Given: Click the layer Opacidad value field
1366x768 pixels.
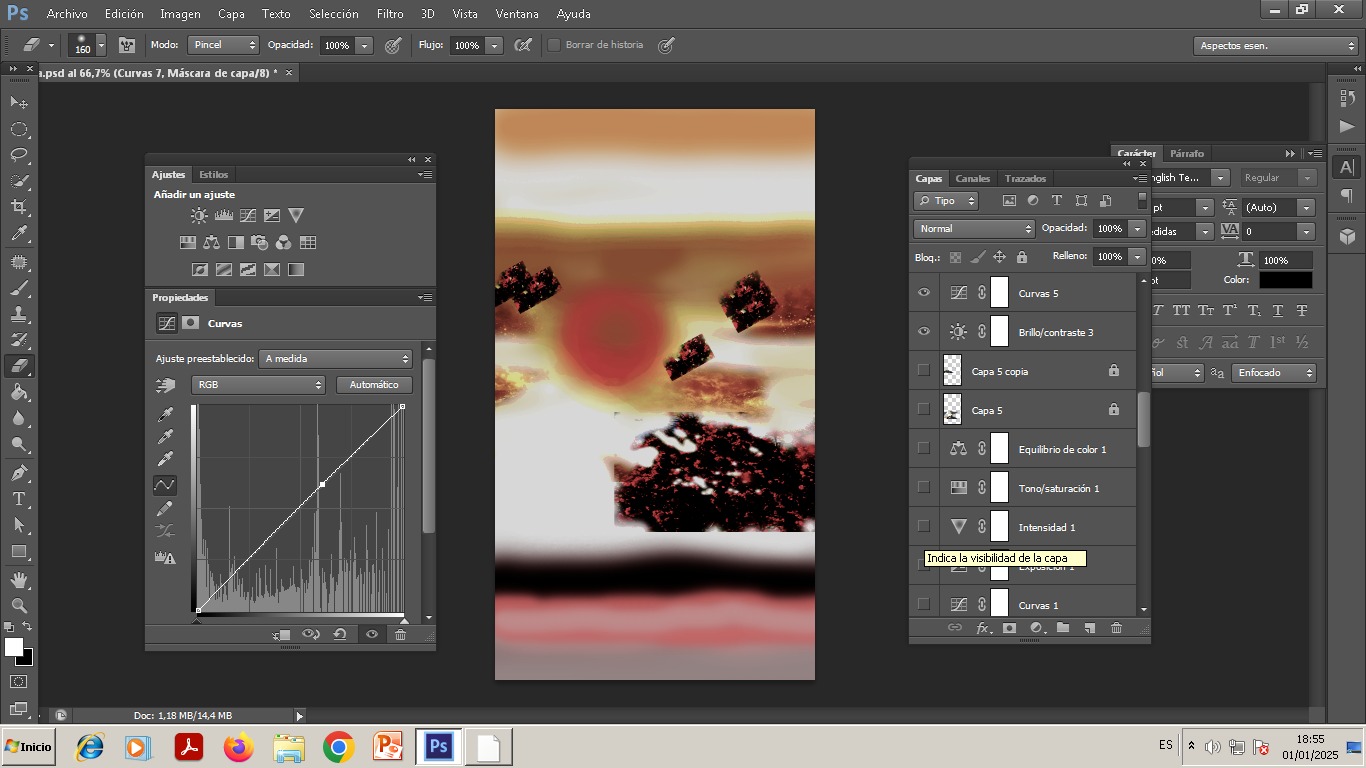Looking at the screenshot, I should point(1110,229).
